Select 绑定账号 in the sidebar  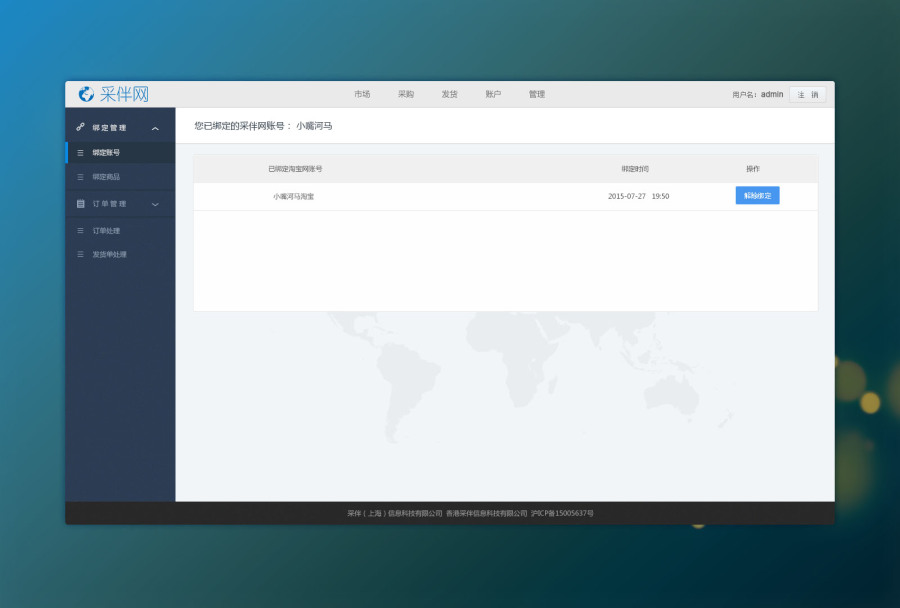point(107,152)
